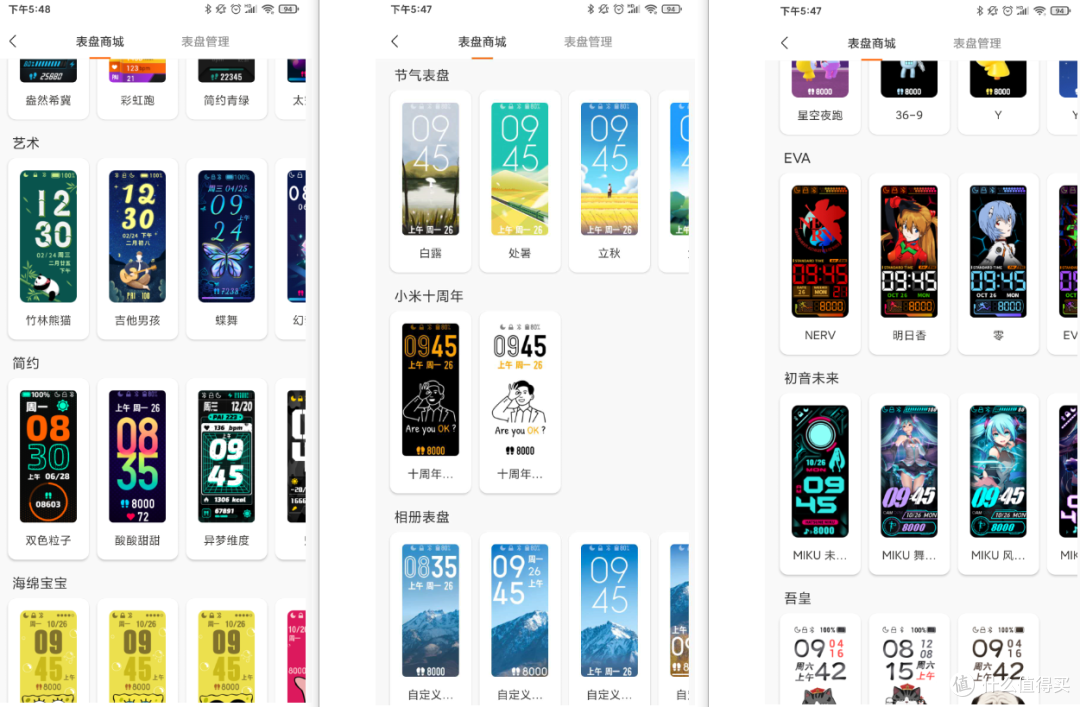The height and width of the screenshot is (707, 1080).
Task: Open 表盘管理 tab in the middle screen
Action: coord(588,41)
